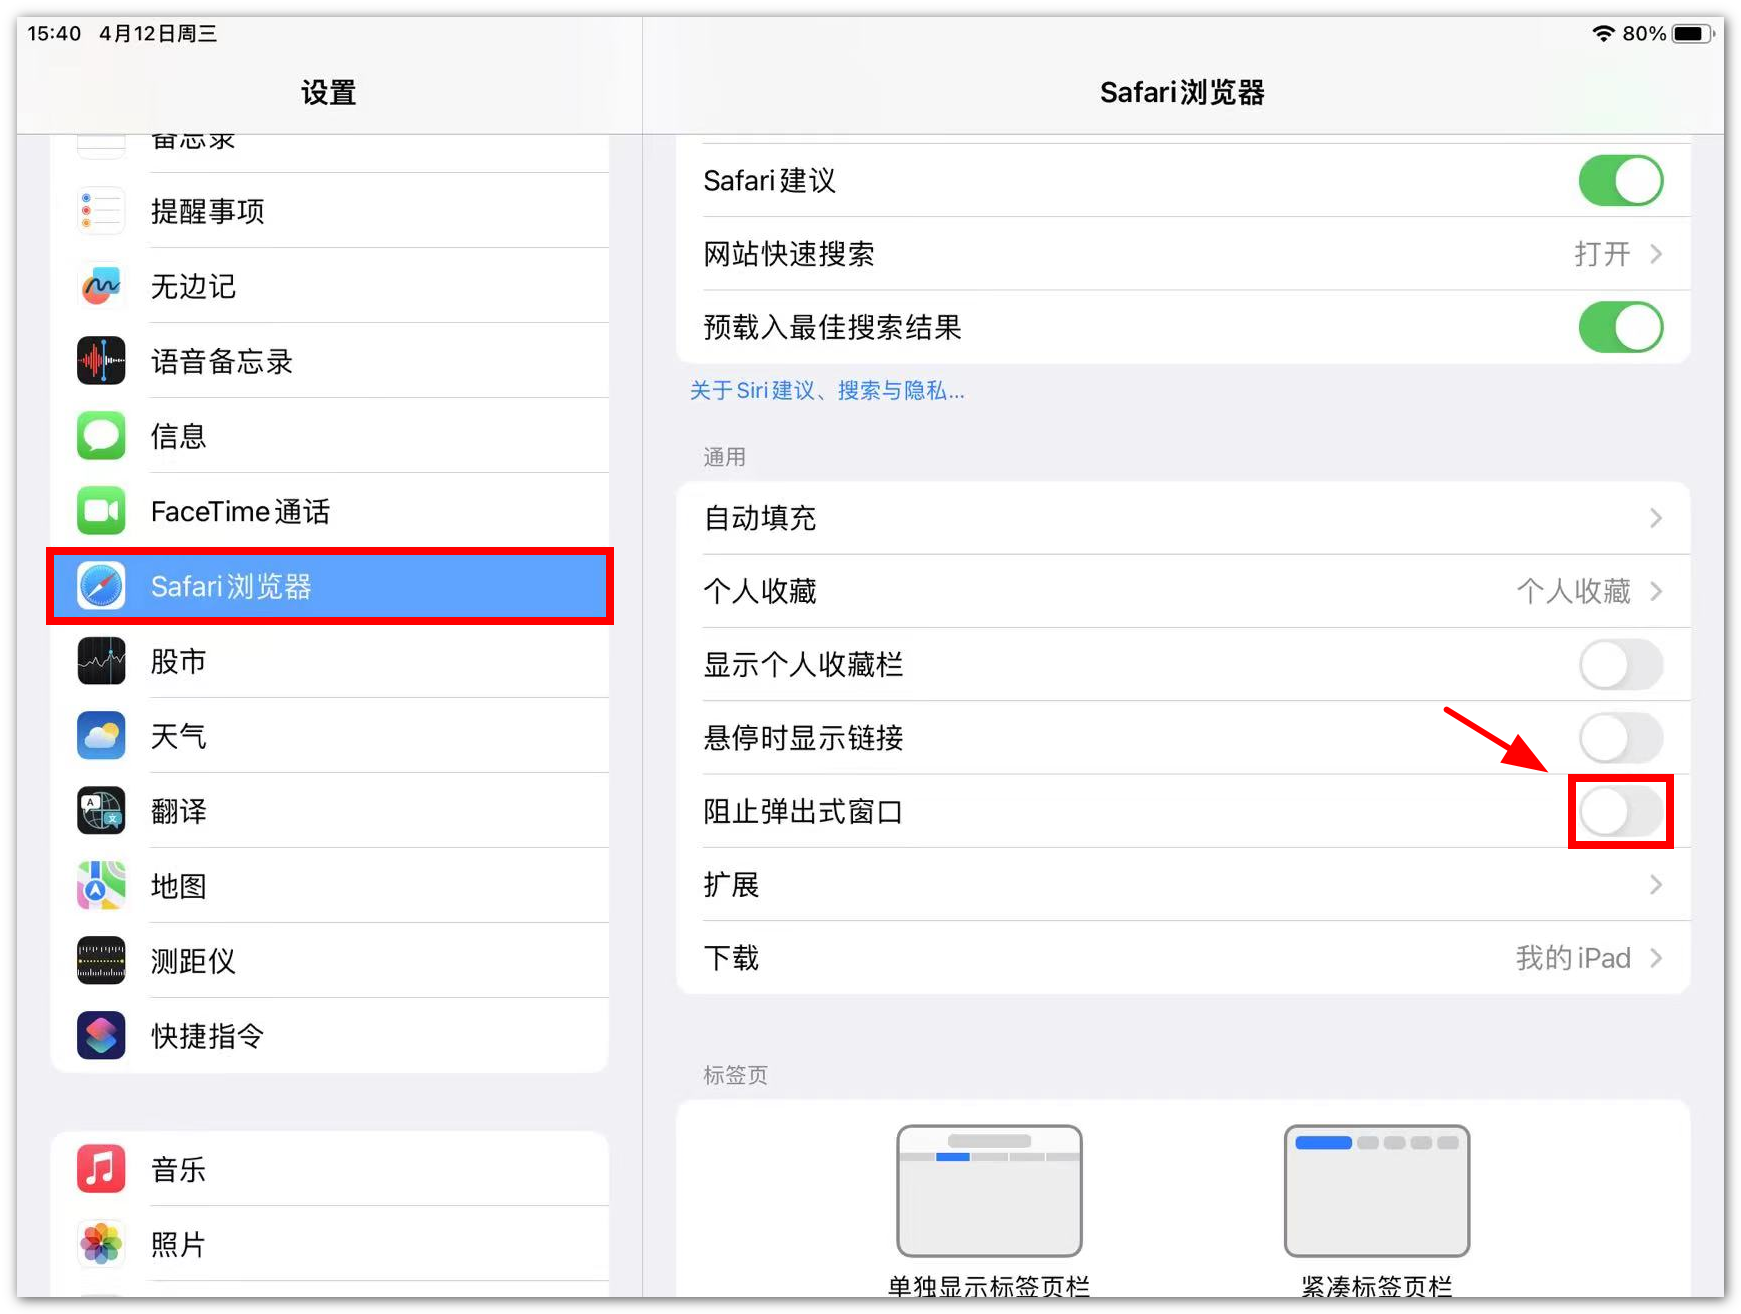Screen dimensions: 1741x1314
Task: Open 网站快速搜索 chevron
Action: coord(1656,254)
